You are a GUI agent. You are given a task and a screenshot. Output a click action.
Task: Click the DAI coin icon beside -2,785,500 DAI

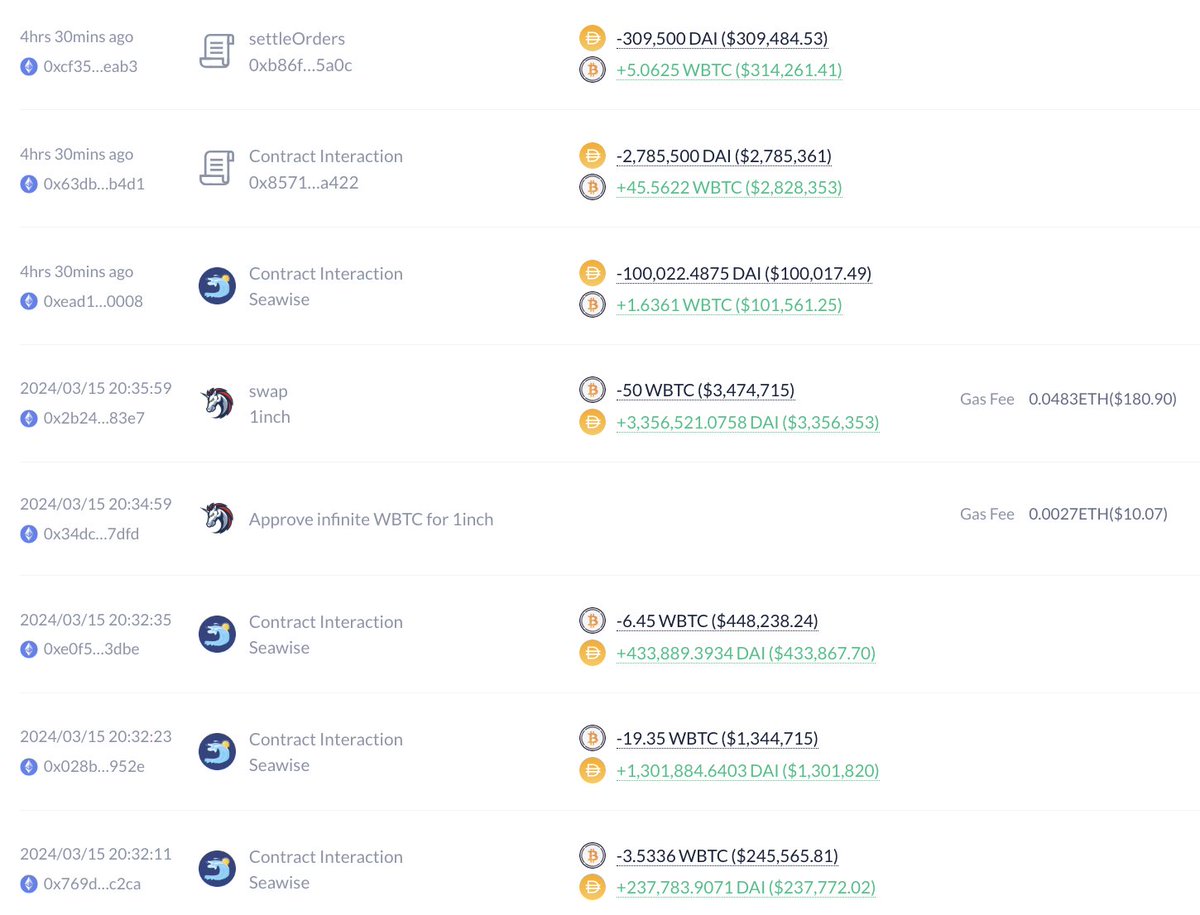point(593,156)
